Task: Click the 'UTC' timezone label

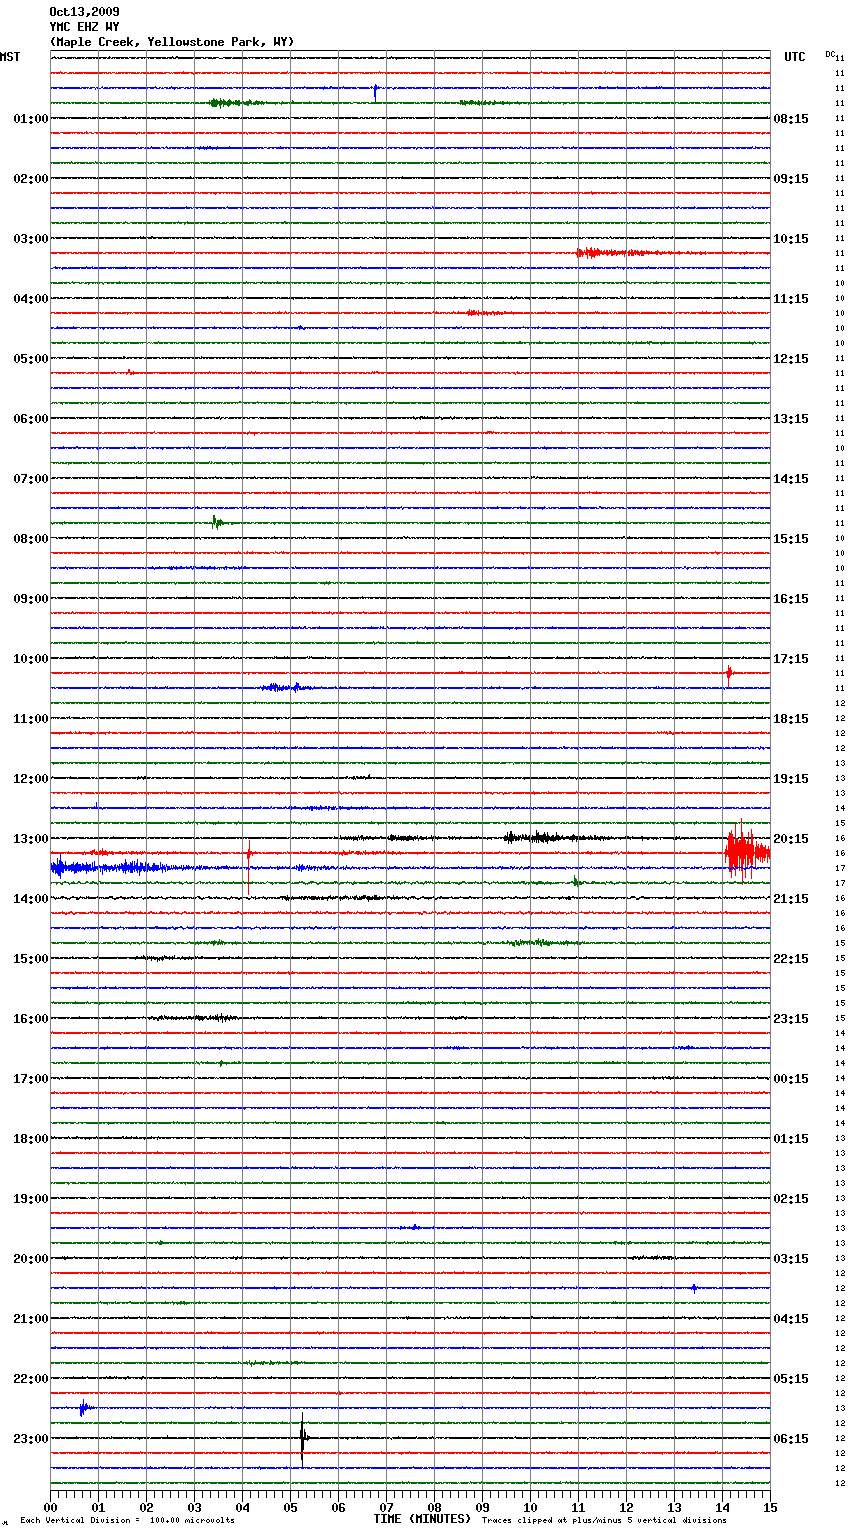Action: [x=794, y=57]
